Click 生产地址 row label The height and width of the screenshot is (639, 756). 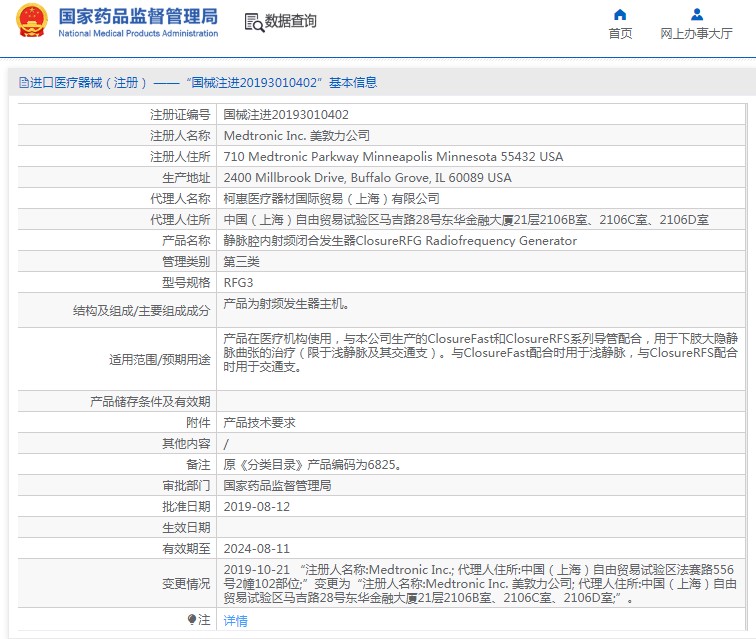point(186,177)
